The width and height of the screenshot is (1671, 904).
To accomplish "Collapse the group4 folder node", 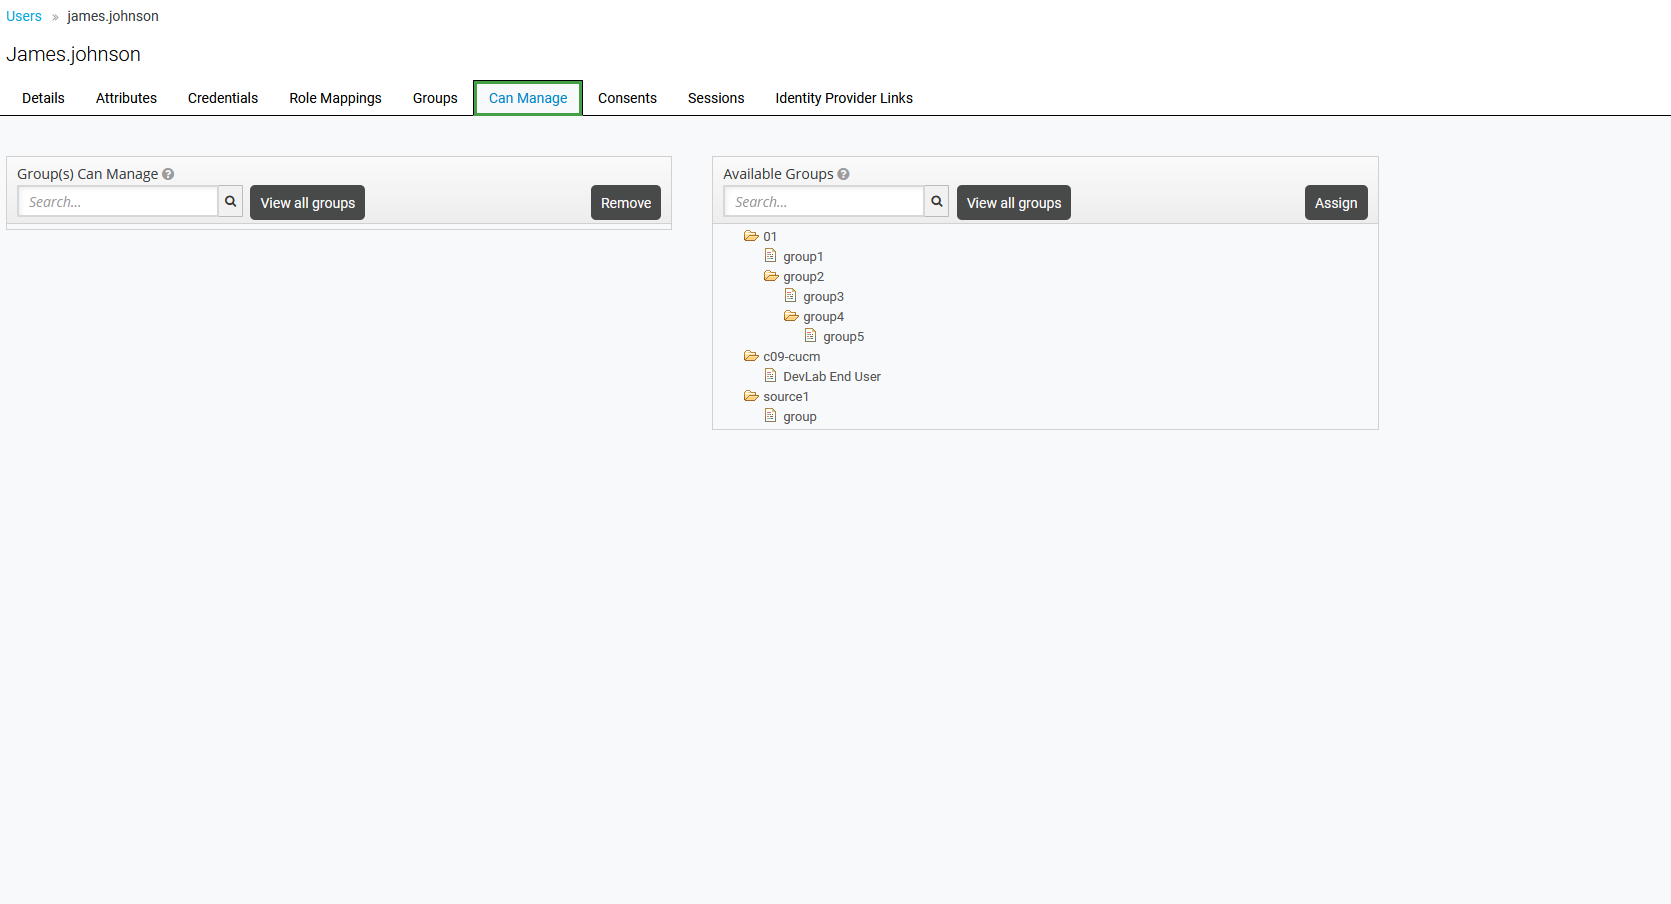I will [x=791, y=316].
